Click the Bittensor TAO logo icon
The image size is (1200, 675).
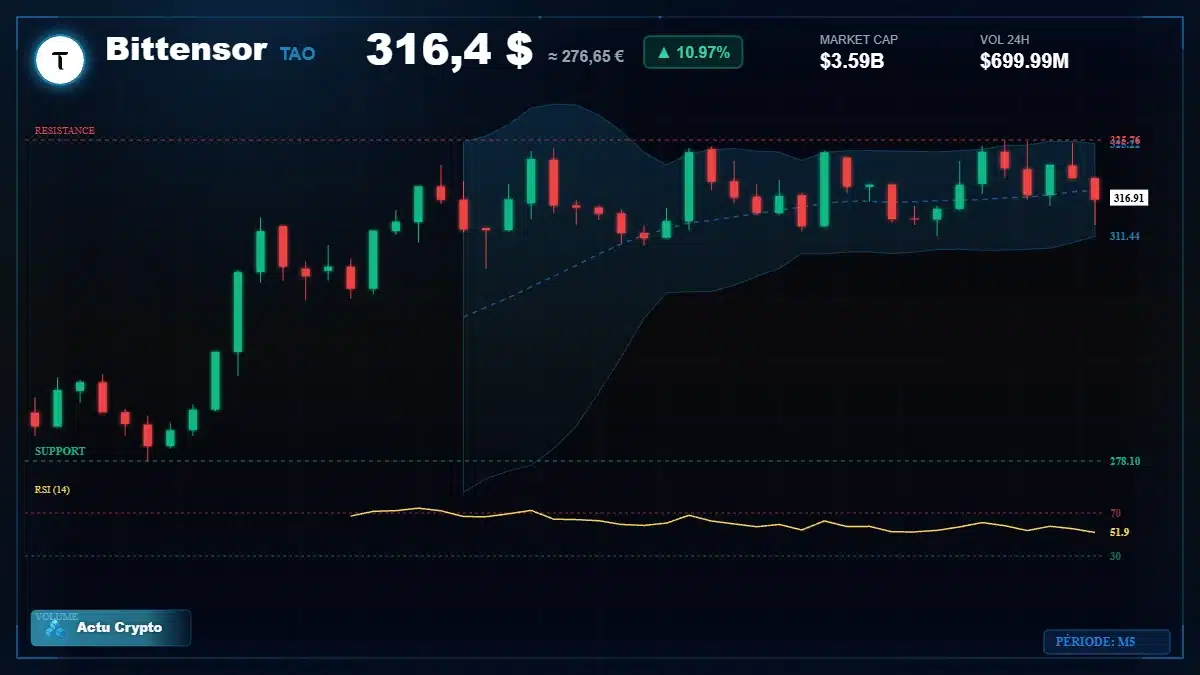pyautogui.click(x=60, y=60)
